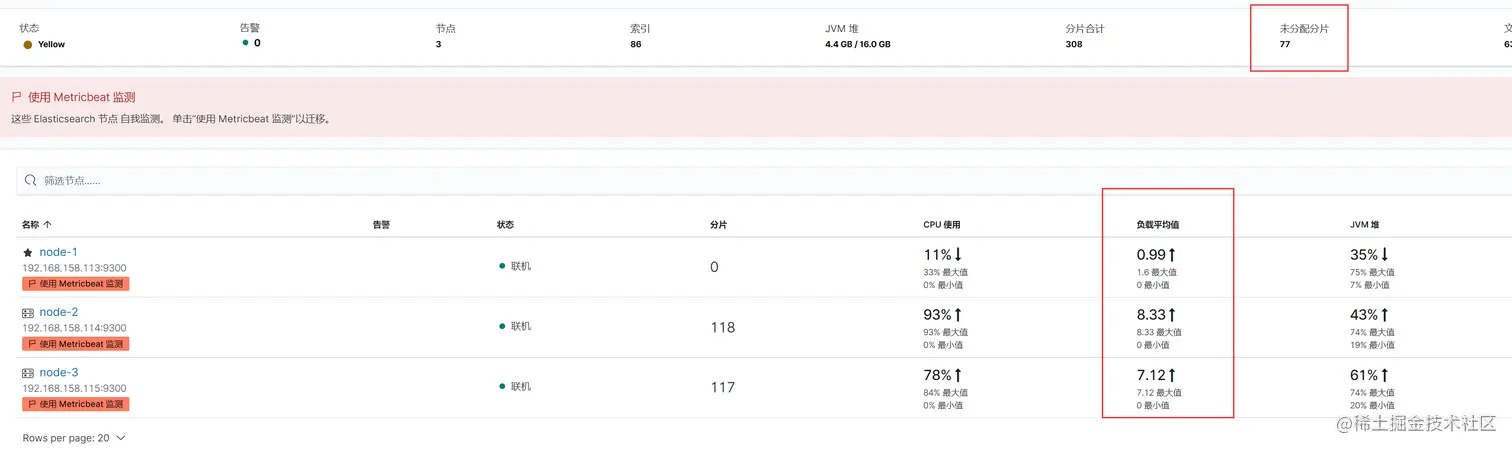Click the flag icon in Metricbeat banner title
1512x449 pixels.
pyautogui.click(x=16, y=97)
